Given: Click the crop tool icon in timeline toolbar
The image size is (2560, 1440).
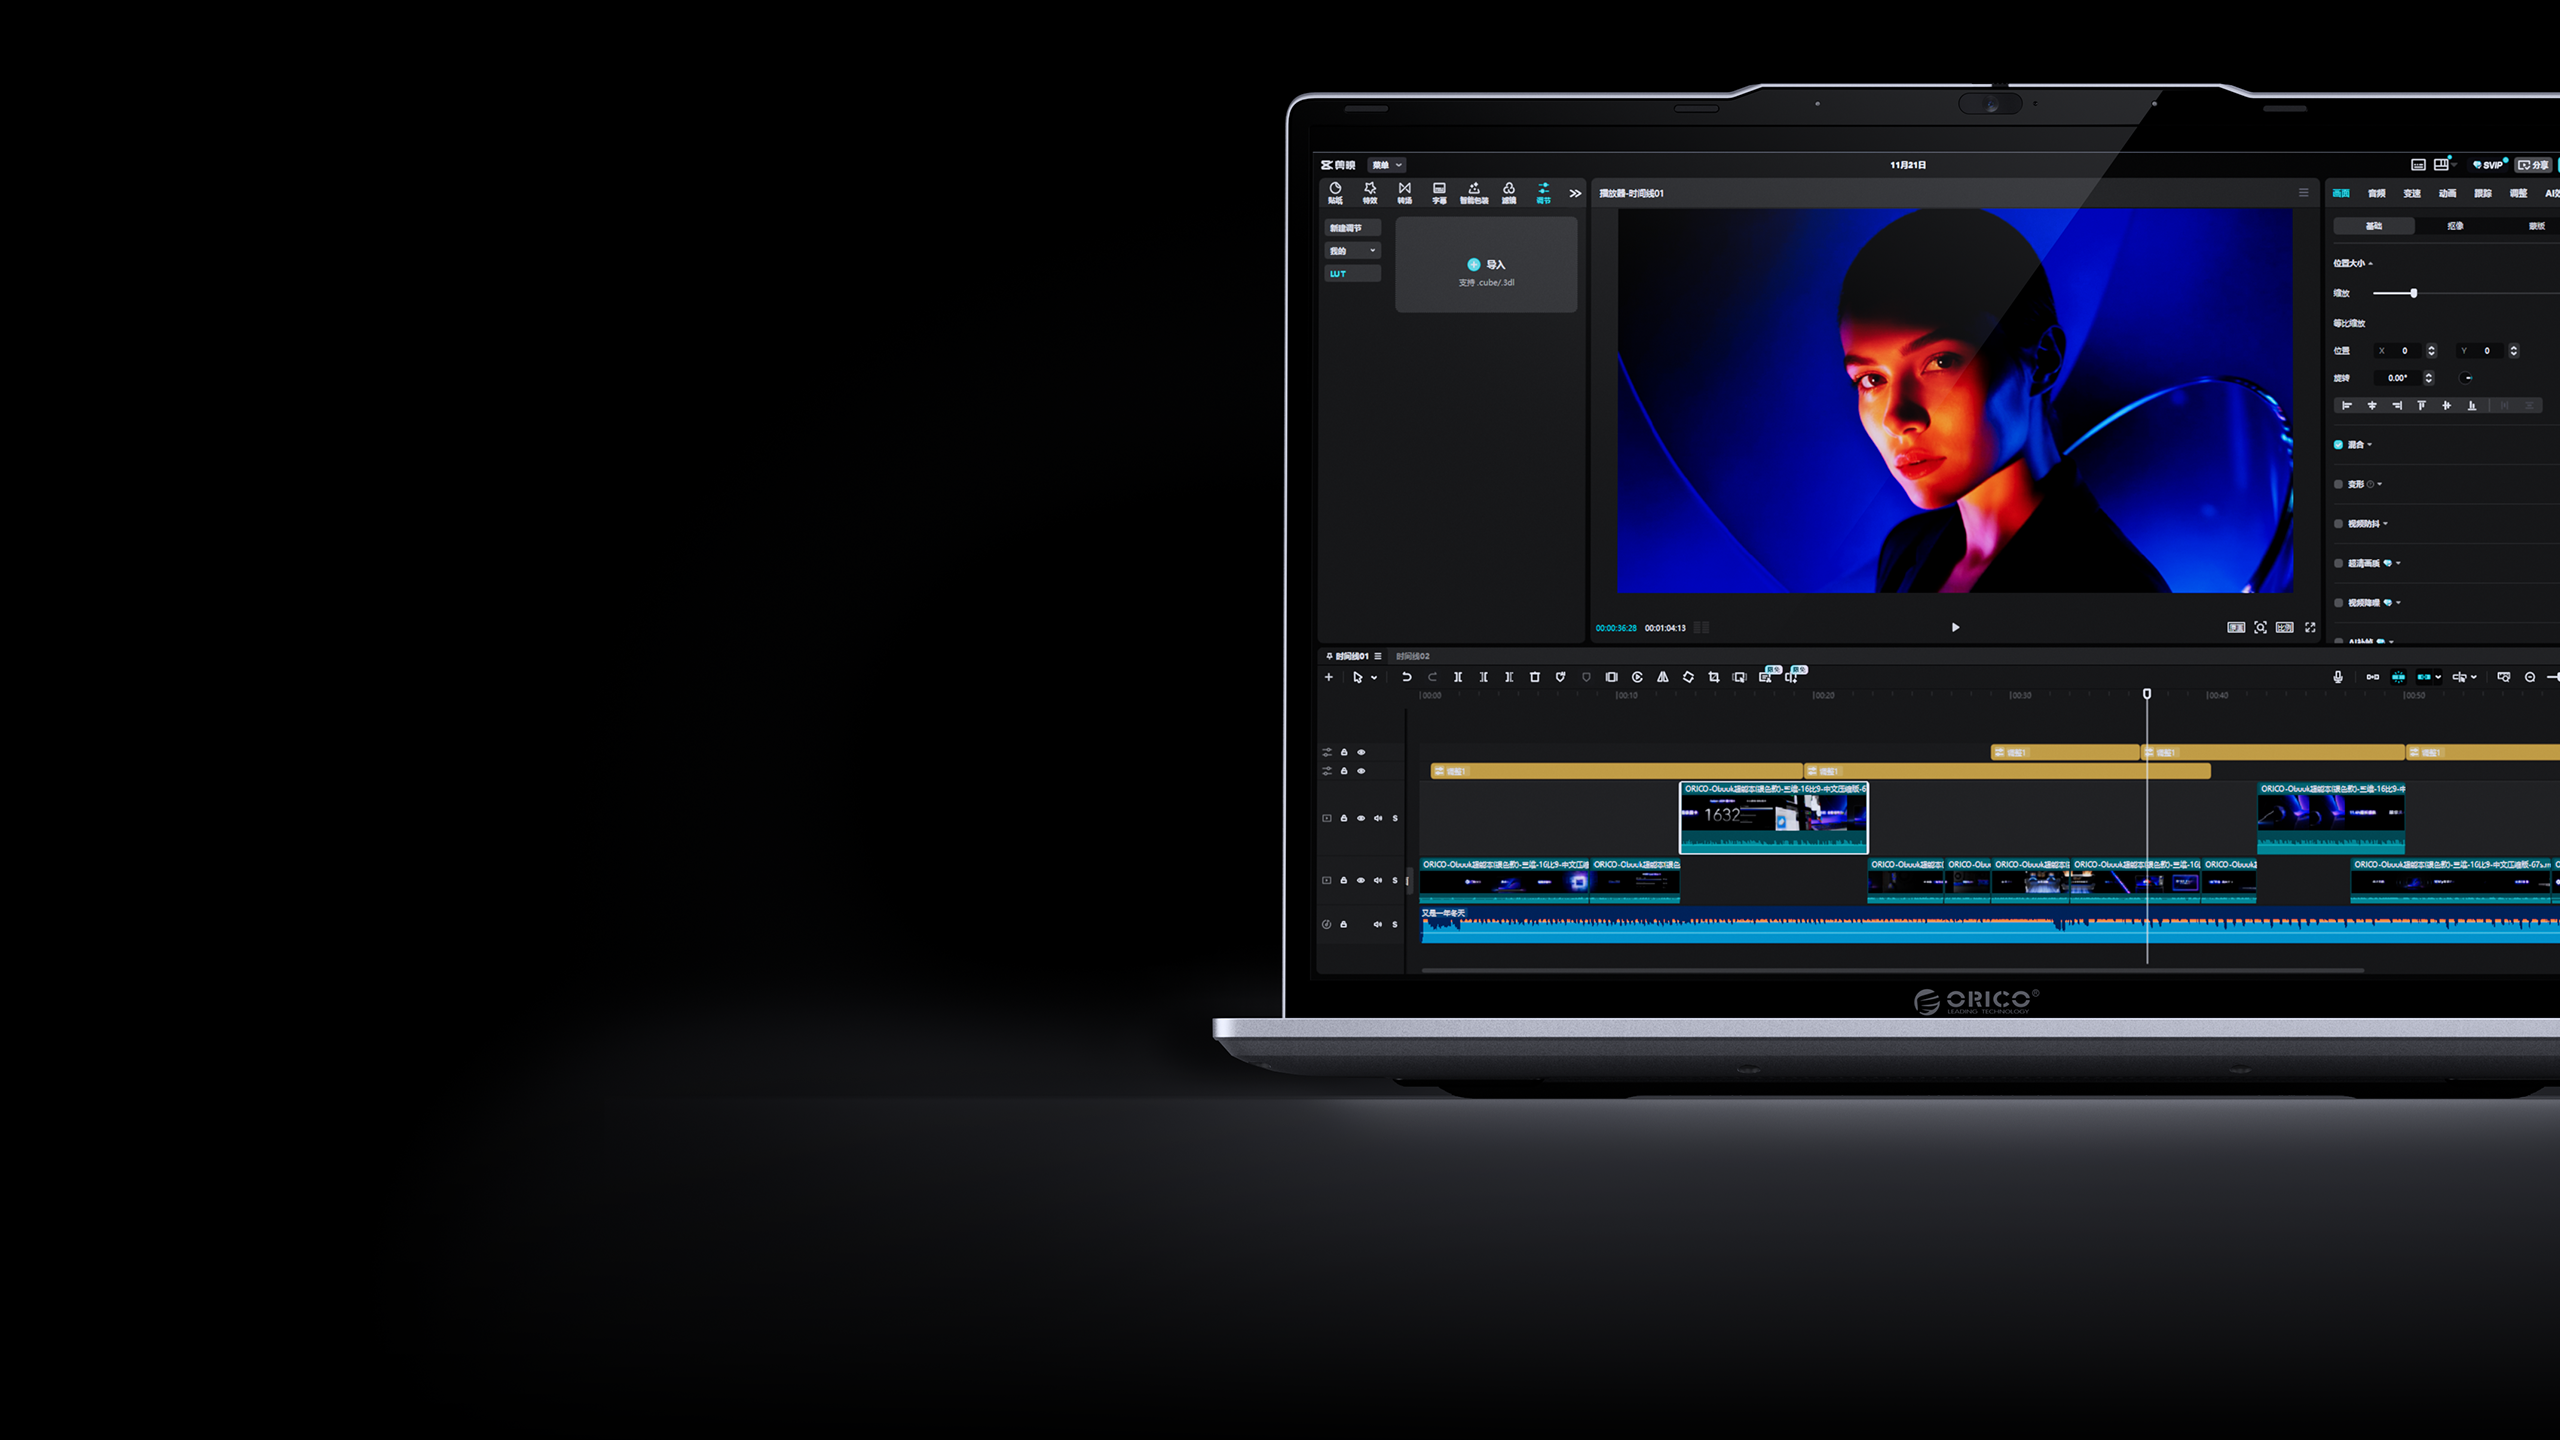Looking at the screenshot, I should (x=1714, y=677).
